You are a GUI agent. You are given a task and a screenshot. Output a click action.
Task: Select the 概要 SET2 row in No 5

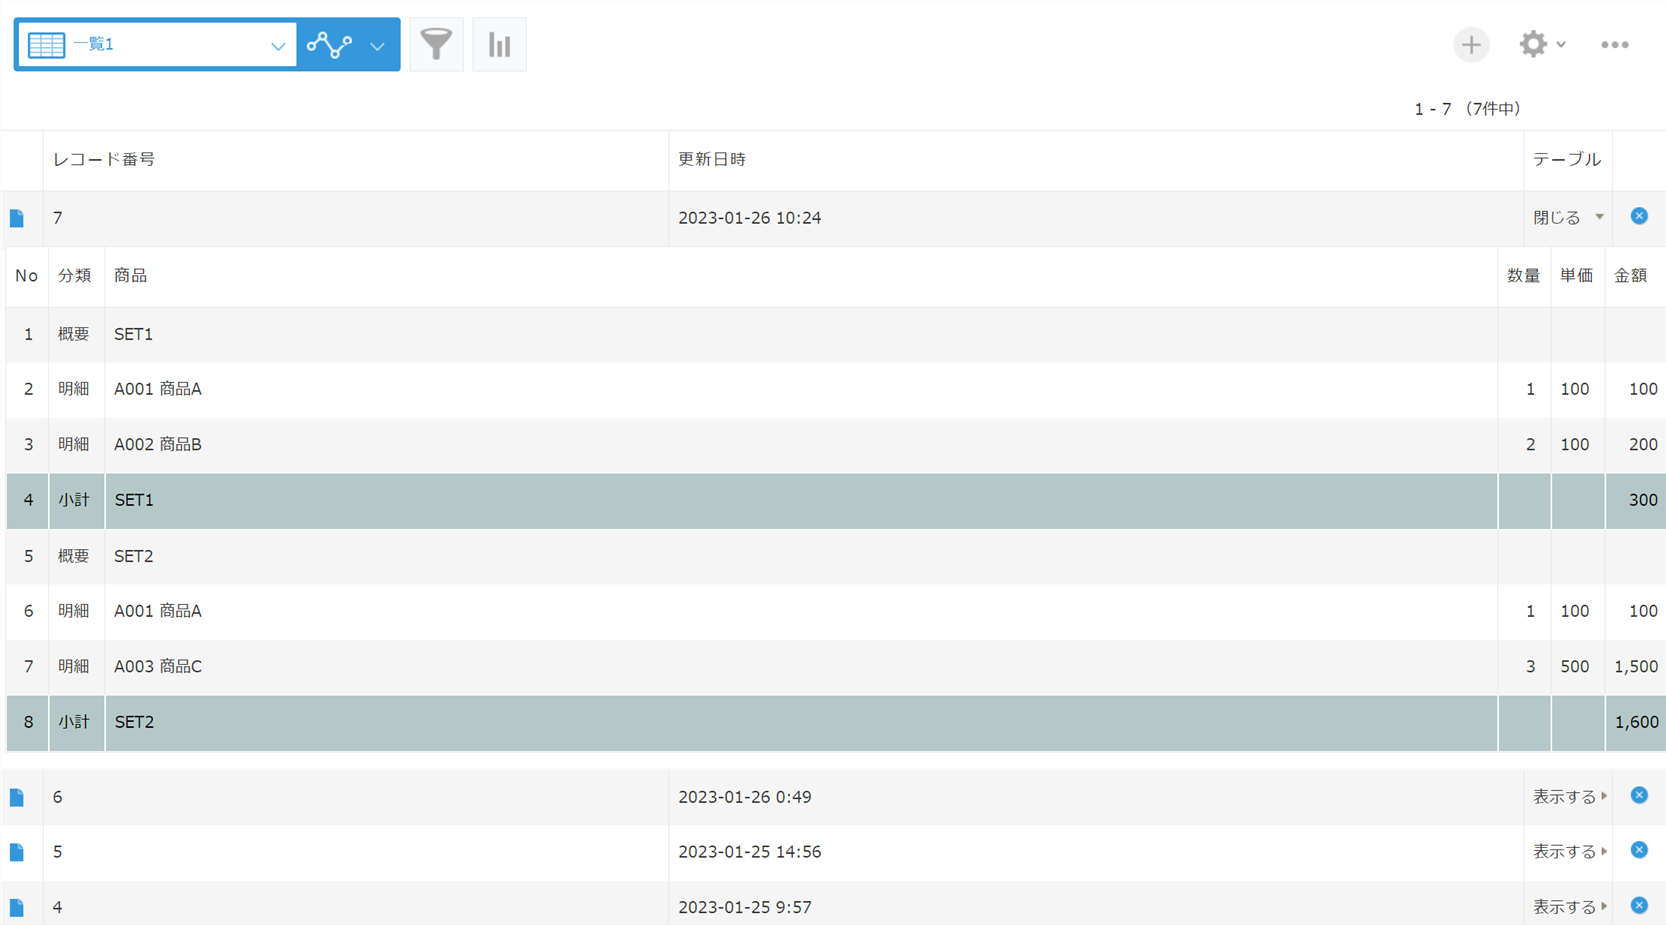(x=836, y=557)
